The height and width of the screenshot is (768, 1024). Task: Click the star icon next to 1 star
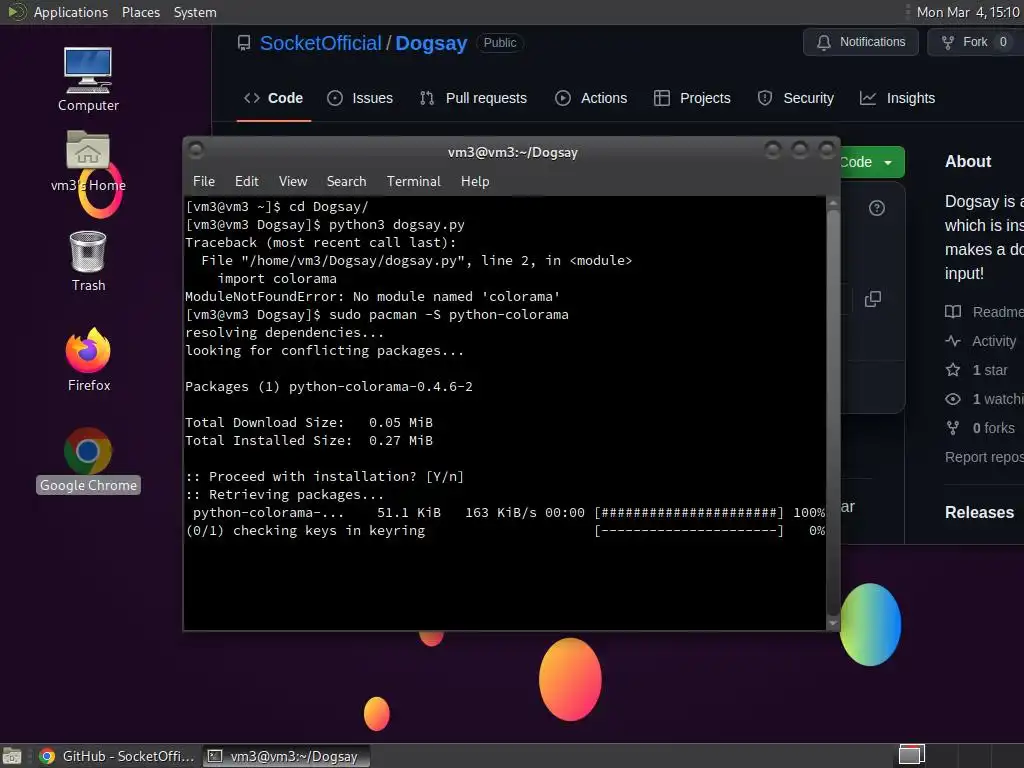953,370
